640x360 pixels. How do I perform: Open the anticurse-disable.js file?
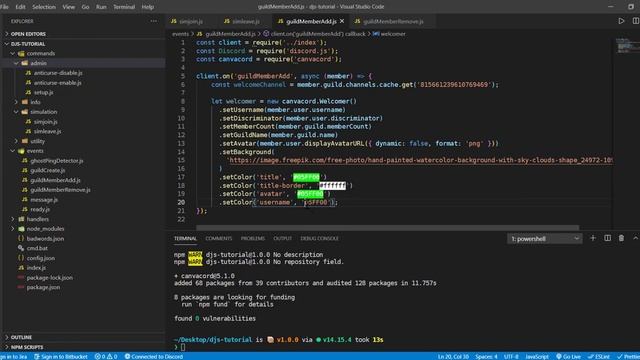click(58, 73)
